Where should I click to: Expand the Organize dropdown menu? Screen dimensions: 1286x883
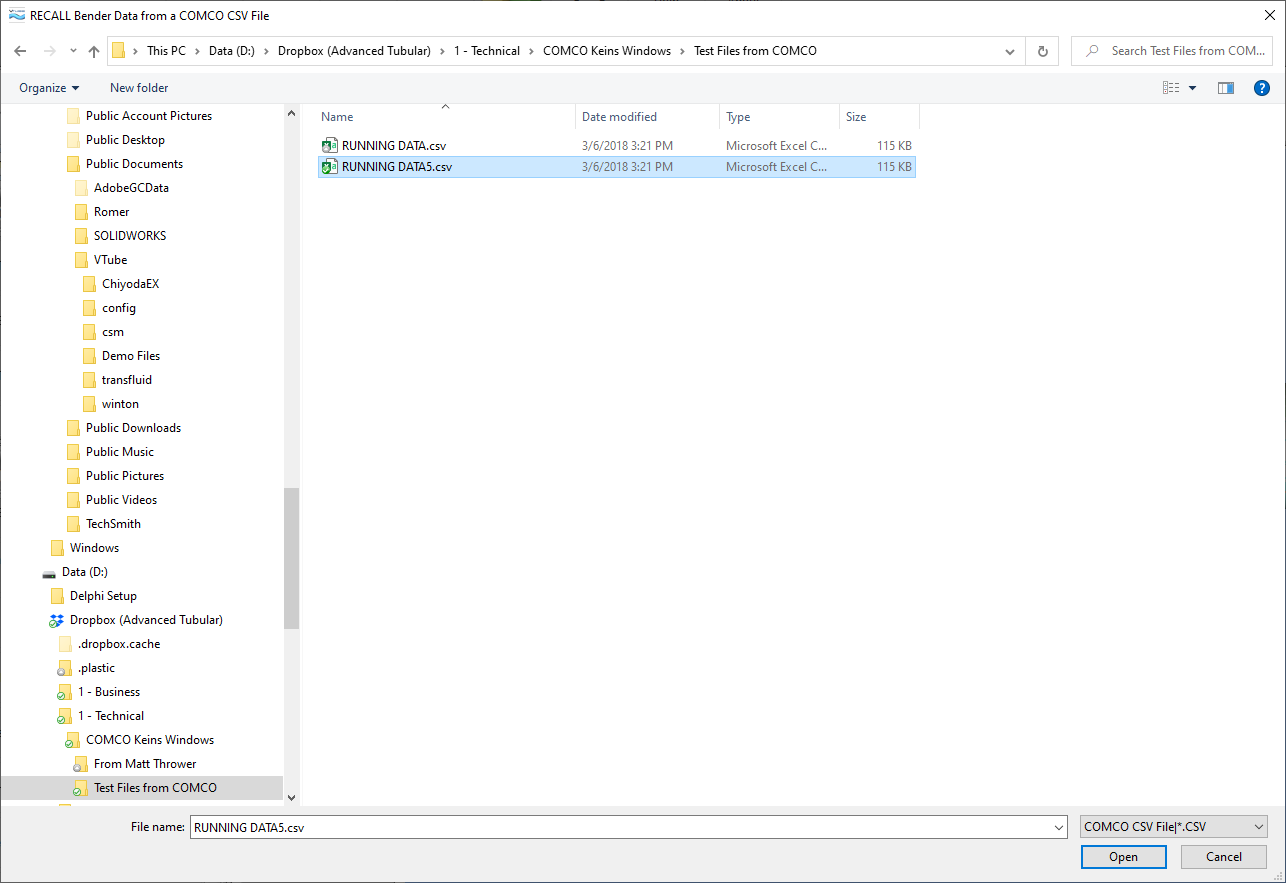point(49,88)
